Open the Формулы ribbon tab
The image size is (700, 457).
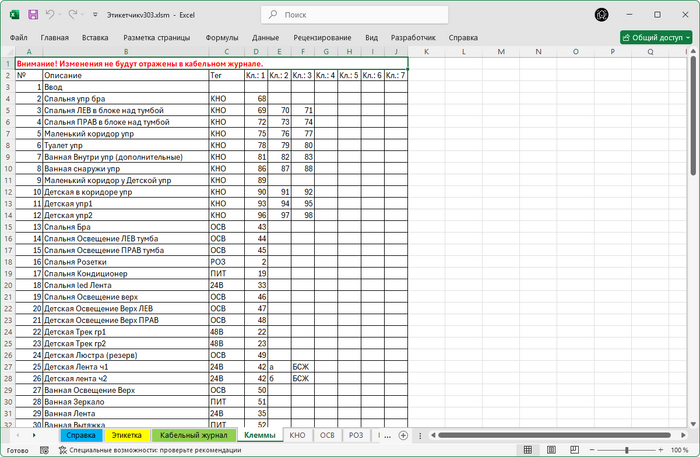tap(222, 37)
